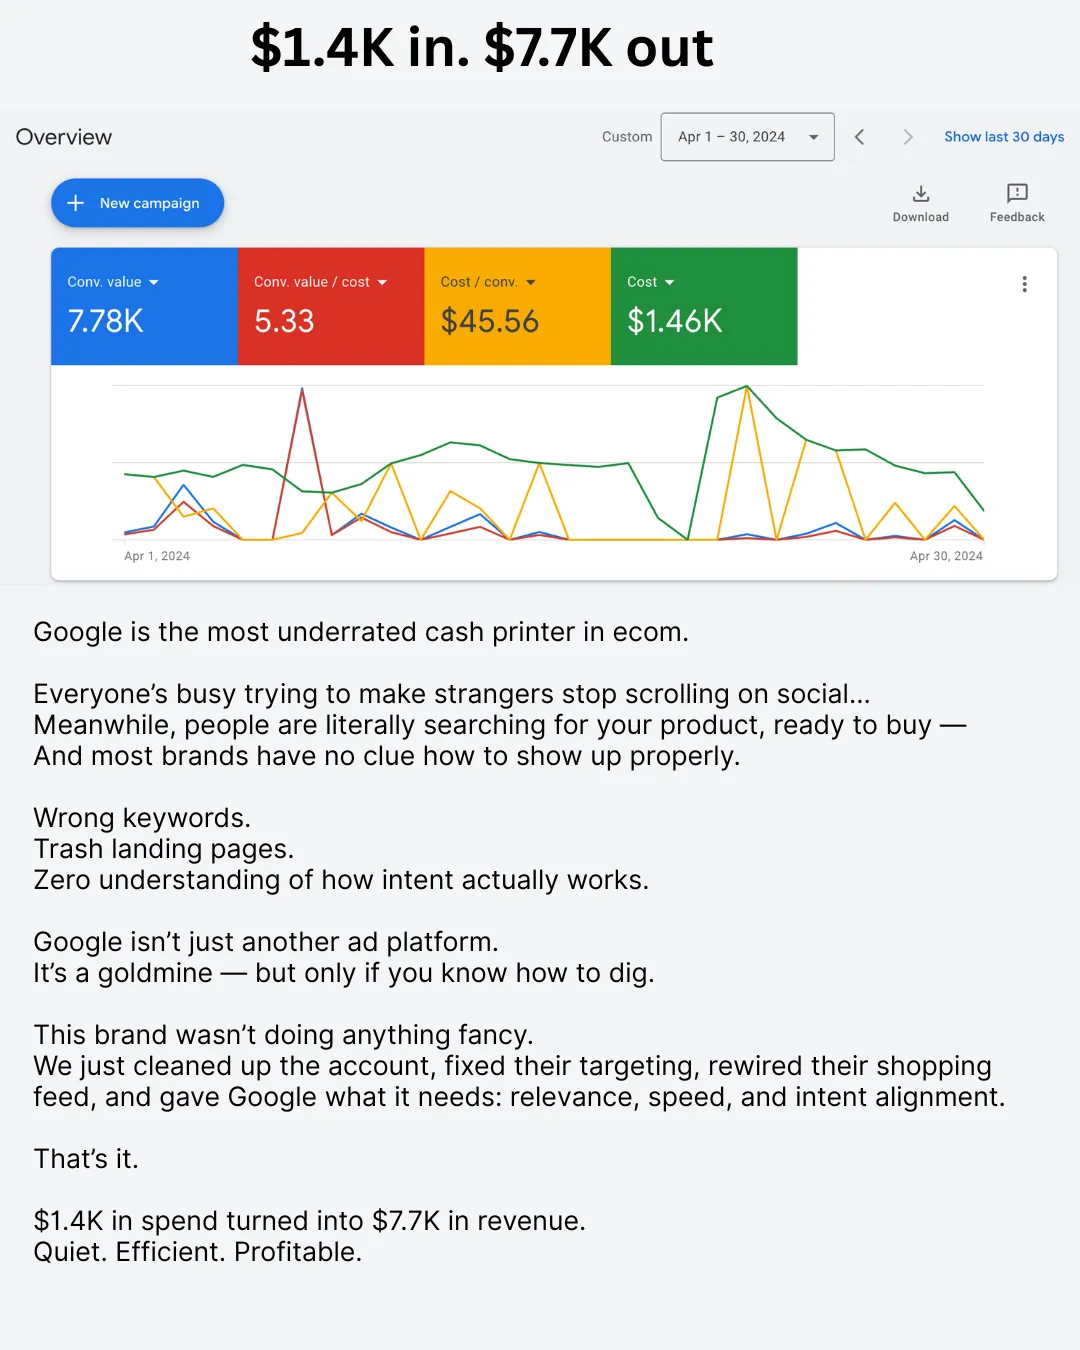Viewport: 1080px width, 1350px height.
Task: Open the Feedback icon
Action: 1017,193
